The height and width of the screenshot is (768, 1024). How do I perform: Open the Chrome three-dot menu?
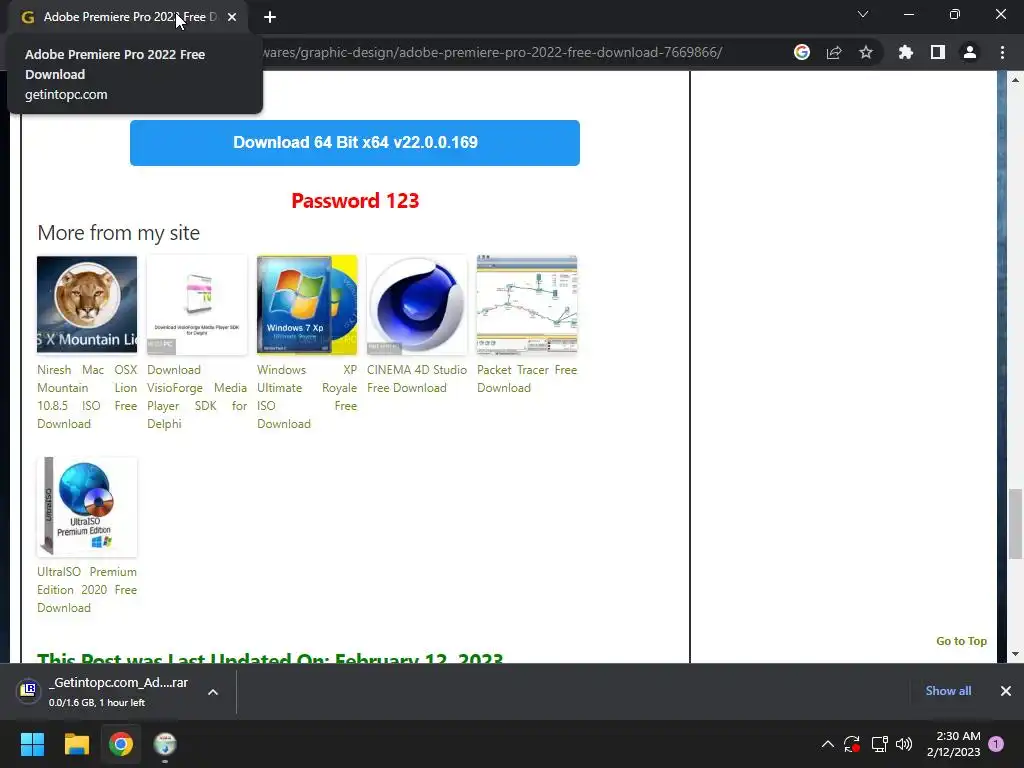(x=1002, y=52)
